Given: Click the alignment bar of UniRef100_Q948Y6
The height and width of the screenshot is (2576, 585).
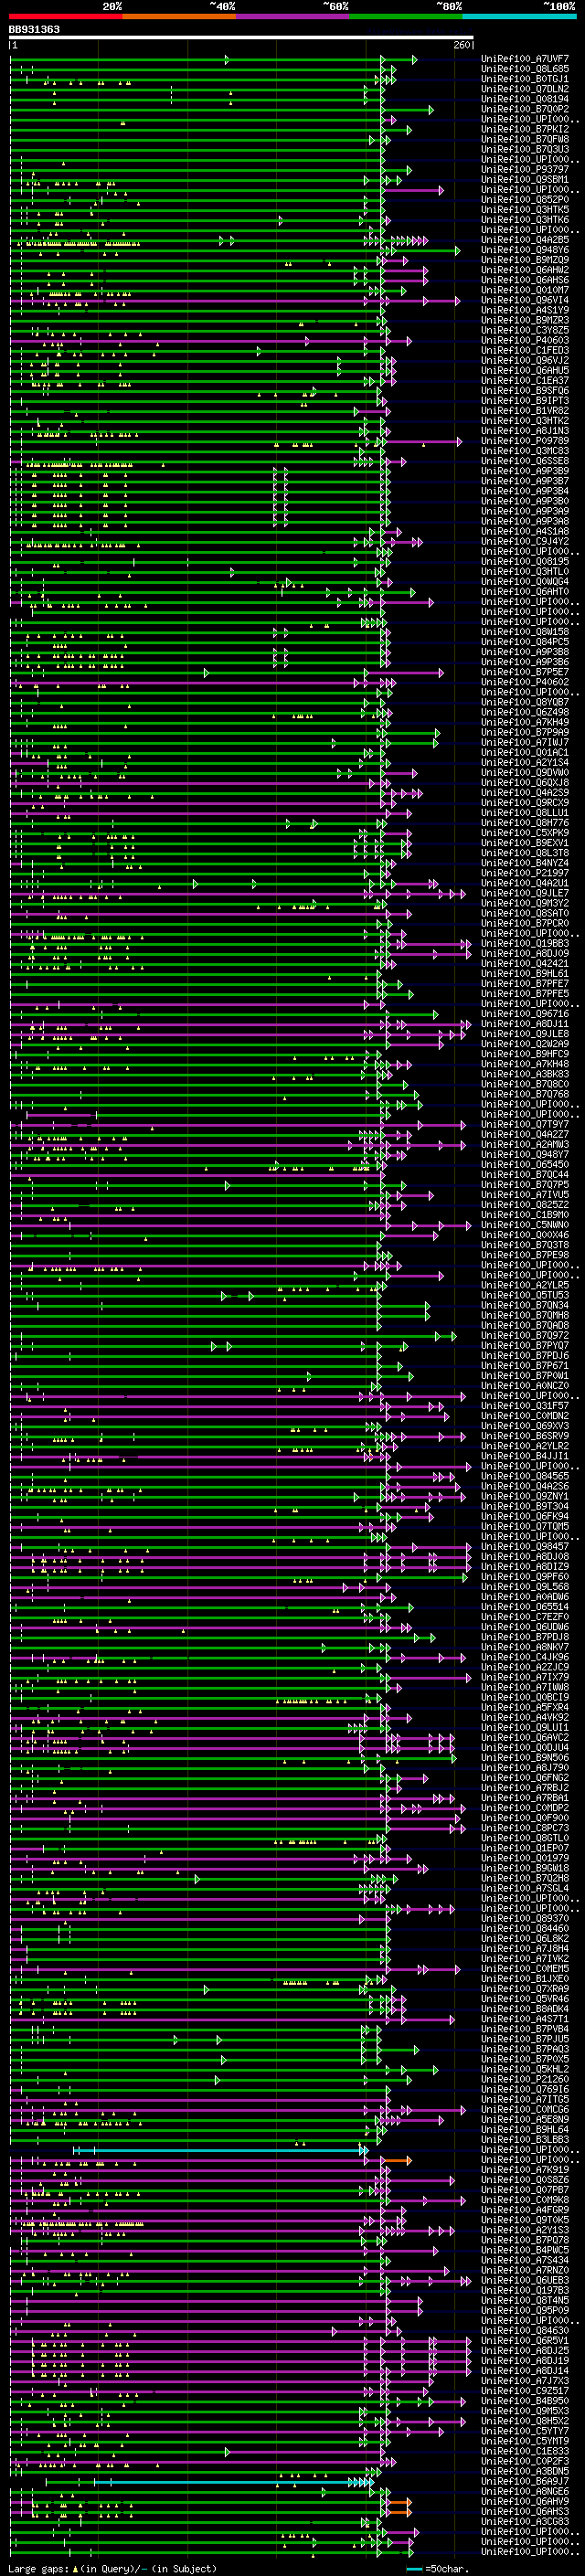Looking at the screenshot, I should pos(234,250).
